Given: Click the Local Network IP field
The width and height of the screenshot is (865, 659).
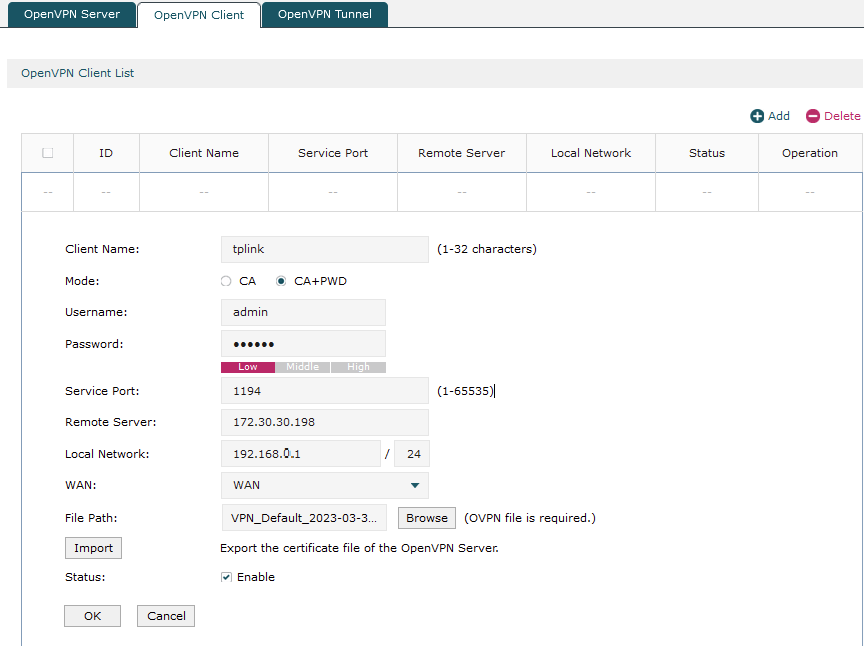Looking at the screenshot, I should (x=301, y=454).
